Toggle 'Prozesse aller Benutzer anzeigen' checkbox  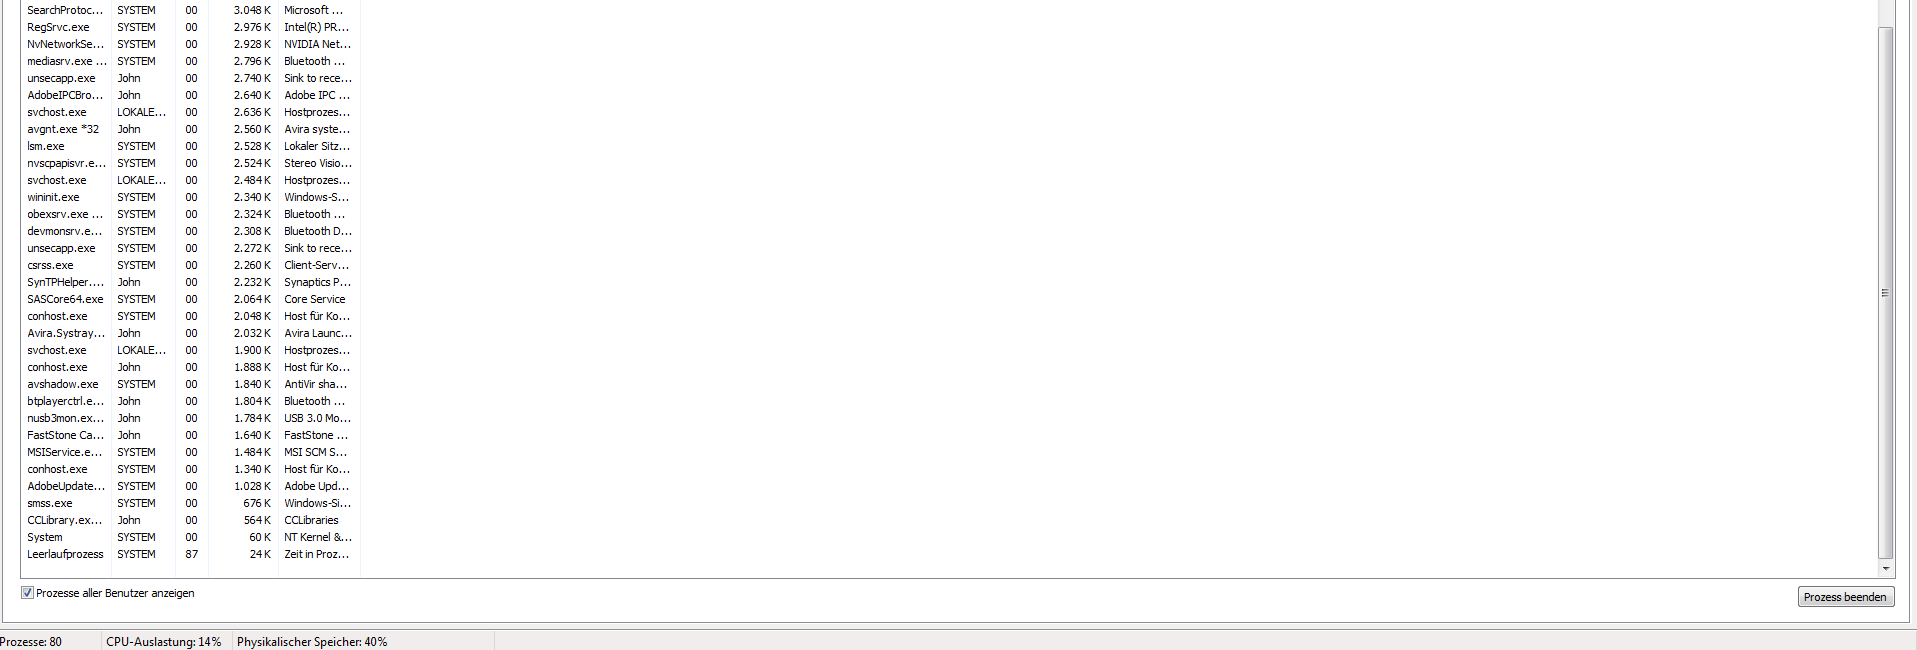click(27, 593)
